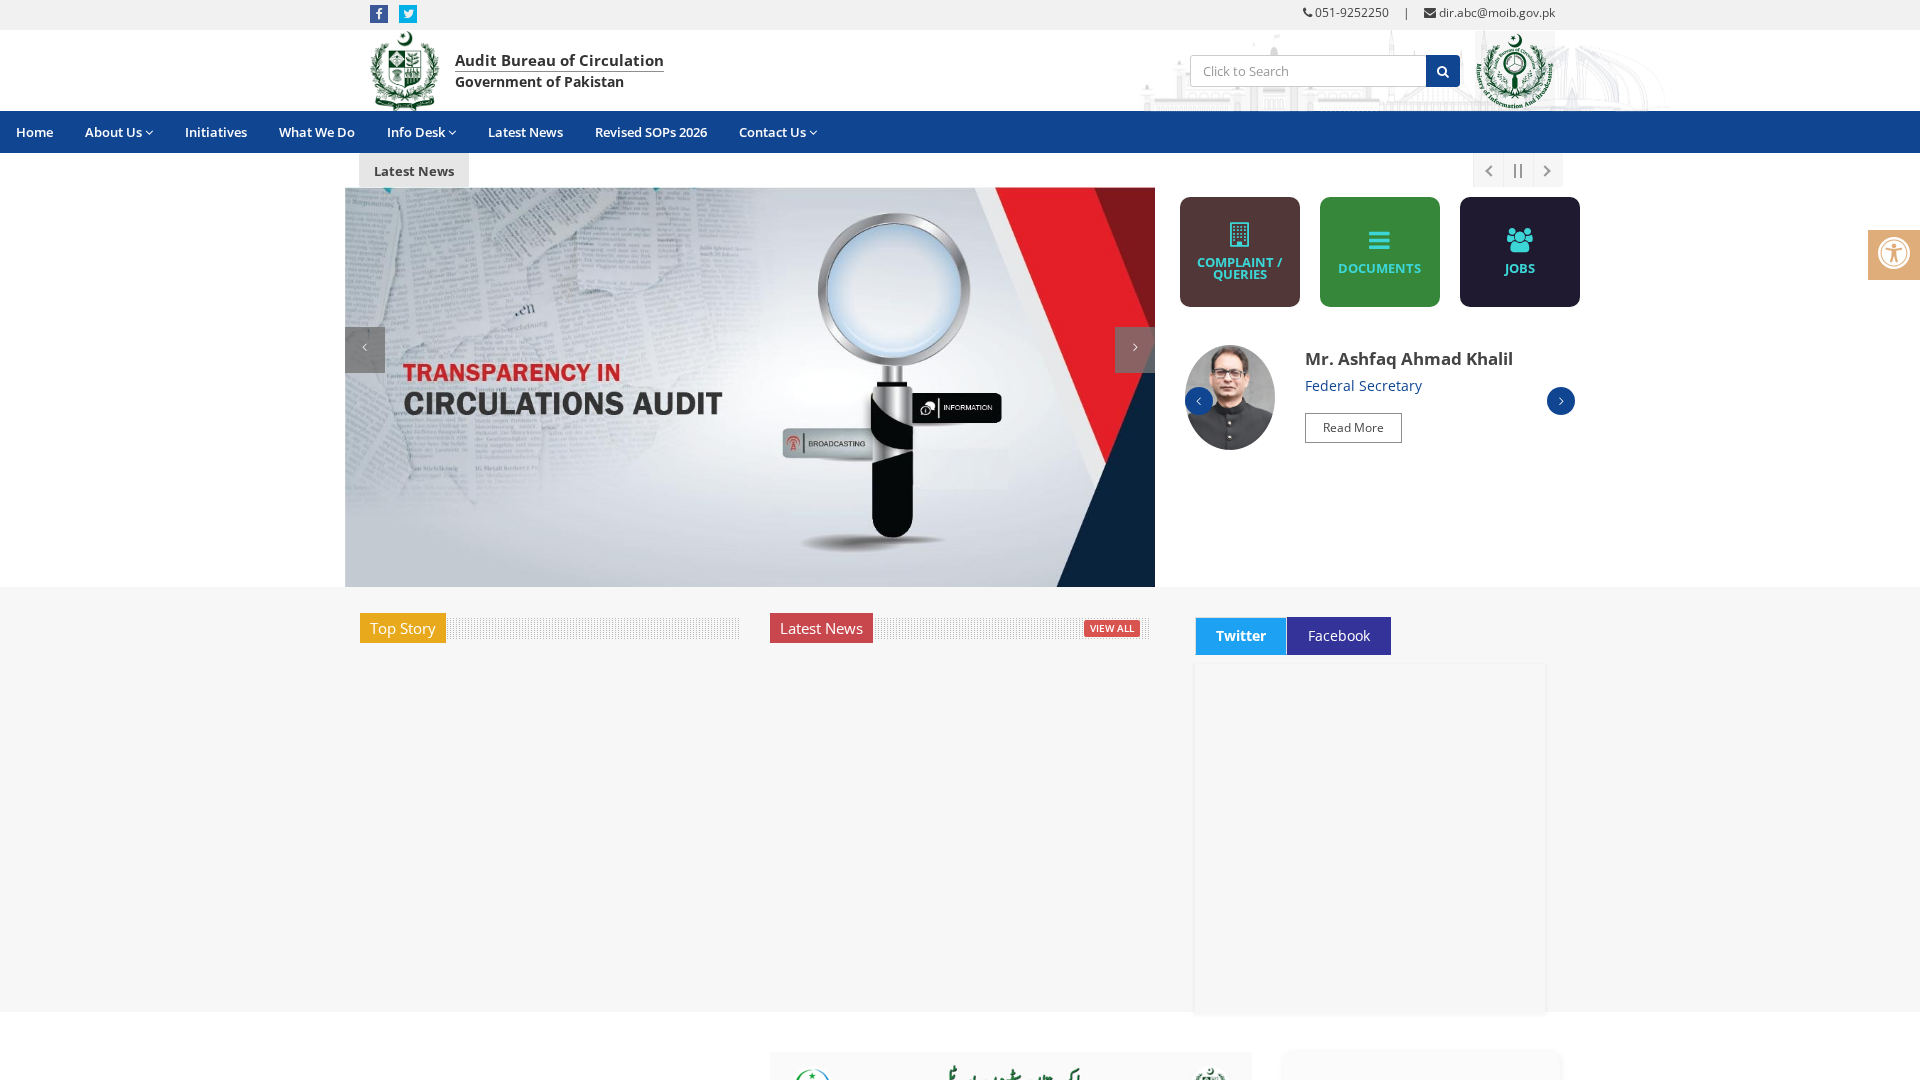
Task: Open the Documents tile
Action: [x=1380, y=252]
